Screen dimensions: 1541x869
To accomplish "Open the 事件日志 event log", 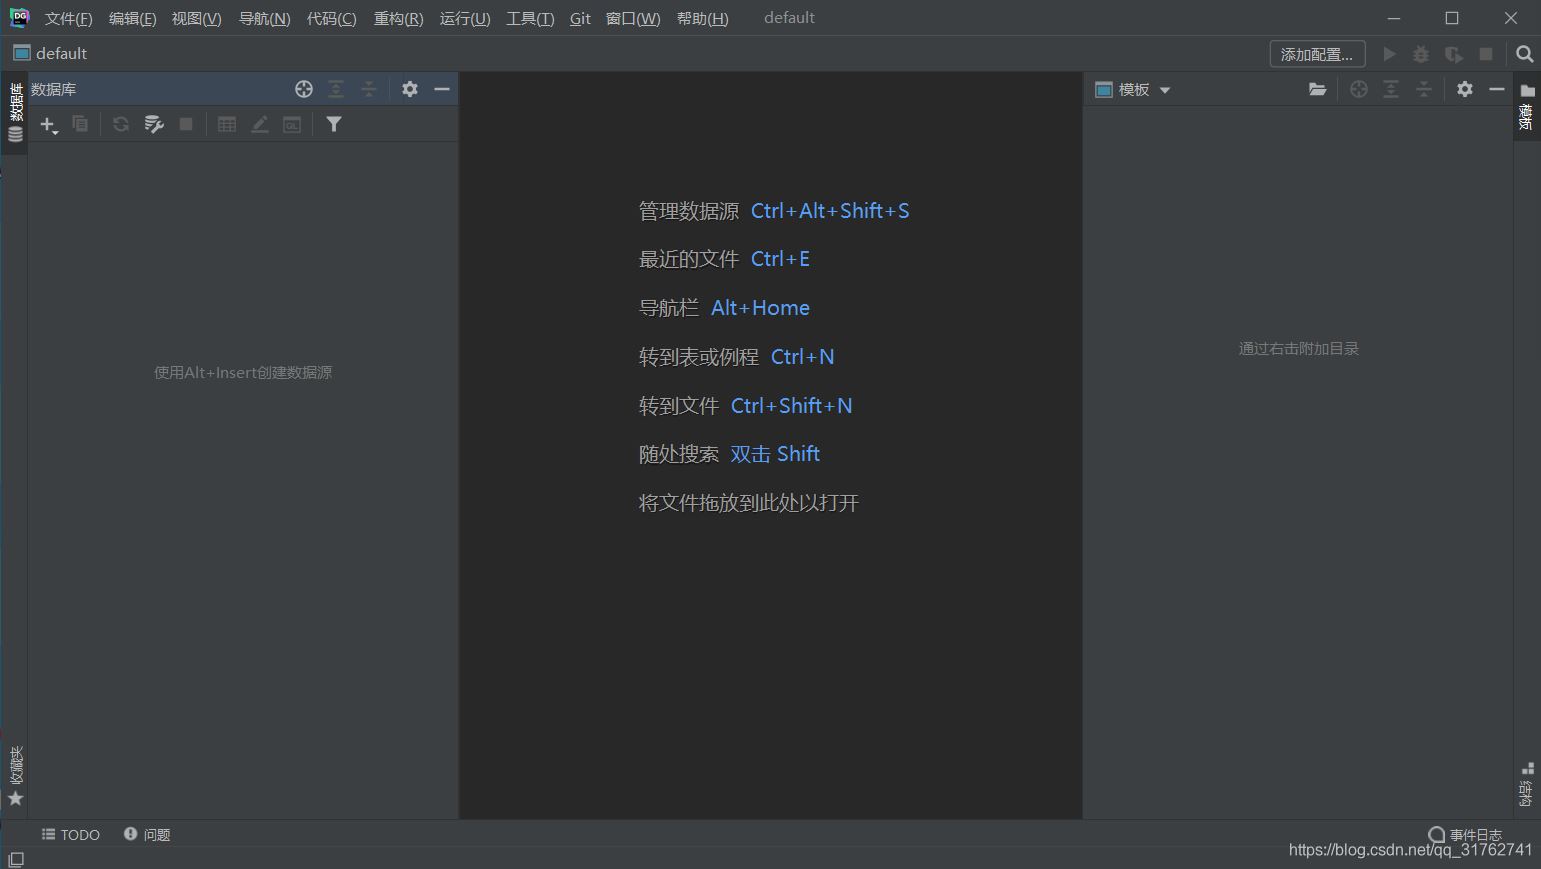I will coord(1466,835).
